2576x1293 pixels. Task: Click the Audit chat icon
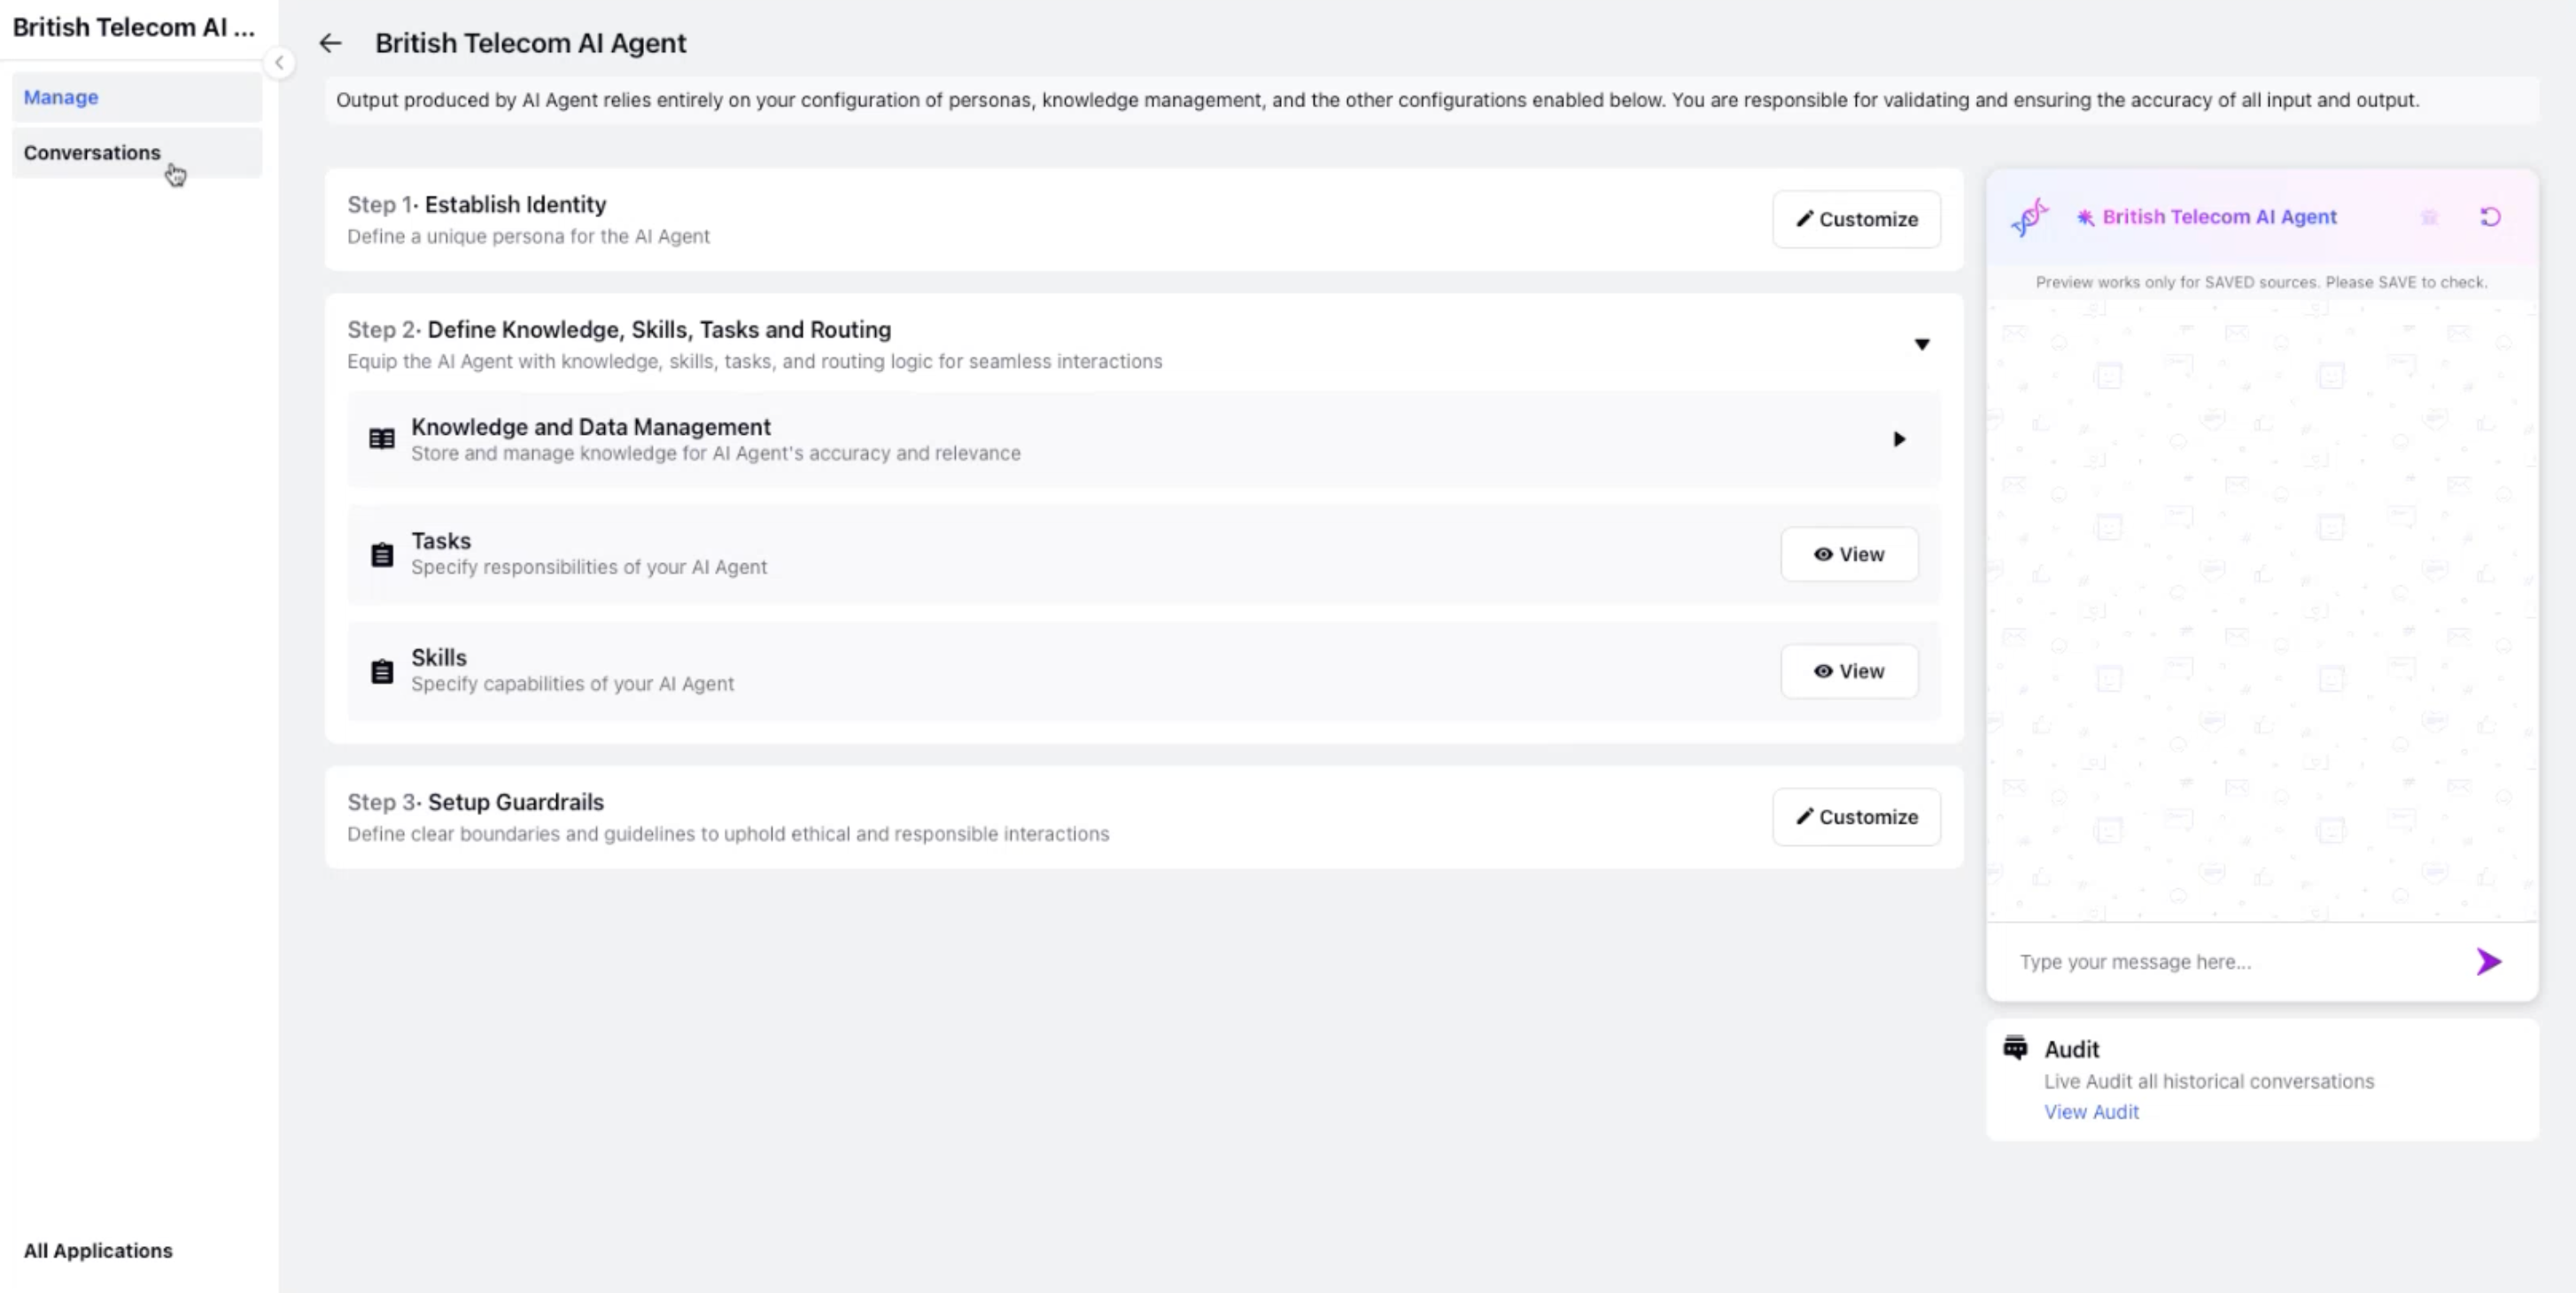point(2015,1048)
